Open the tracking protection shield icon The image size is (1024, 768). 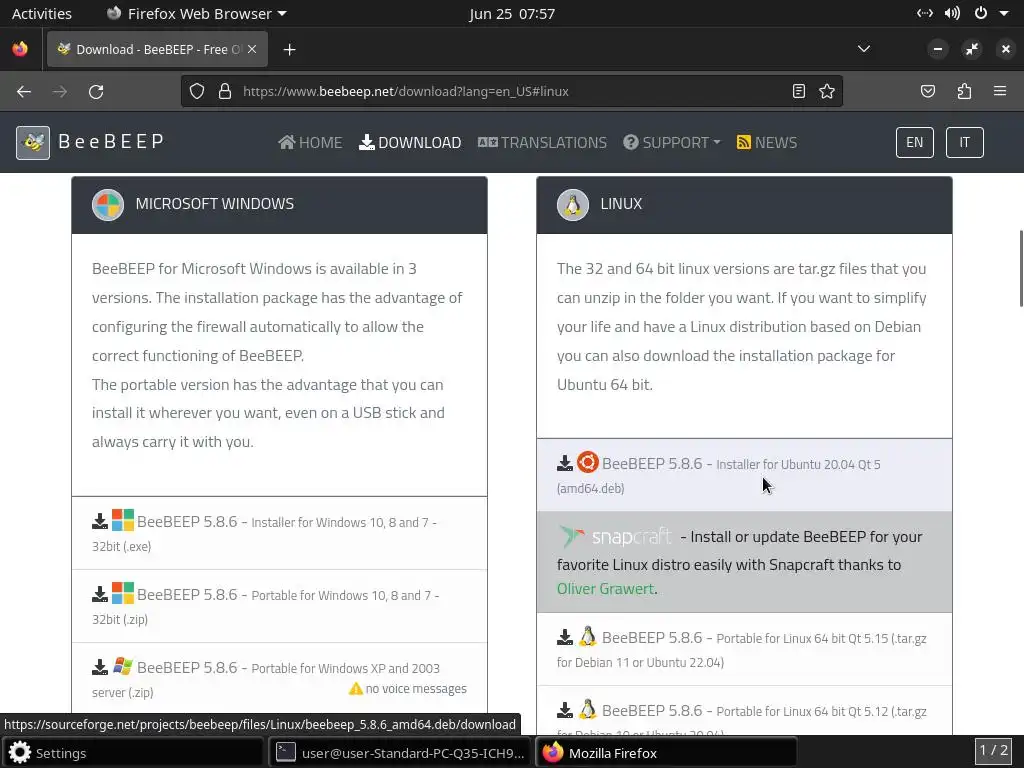point(197,91)
